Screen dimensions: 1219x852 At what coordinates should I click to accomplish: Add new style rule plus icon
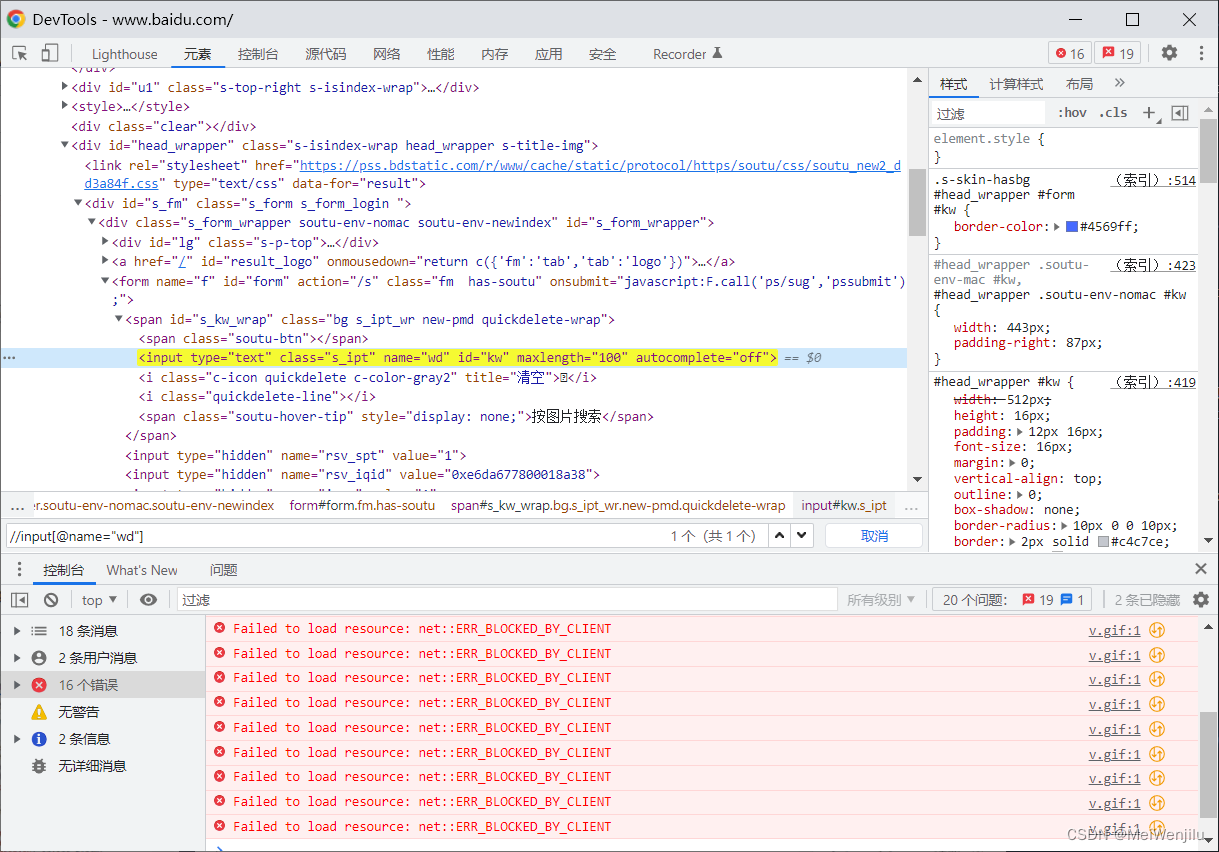[x=1149, y=113]
